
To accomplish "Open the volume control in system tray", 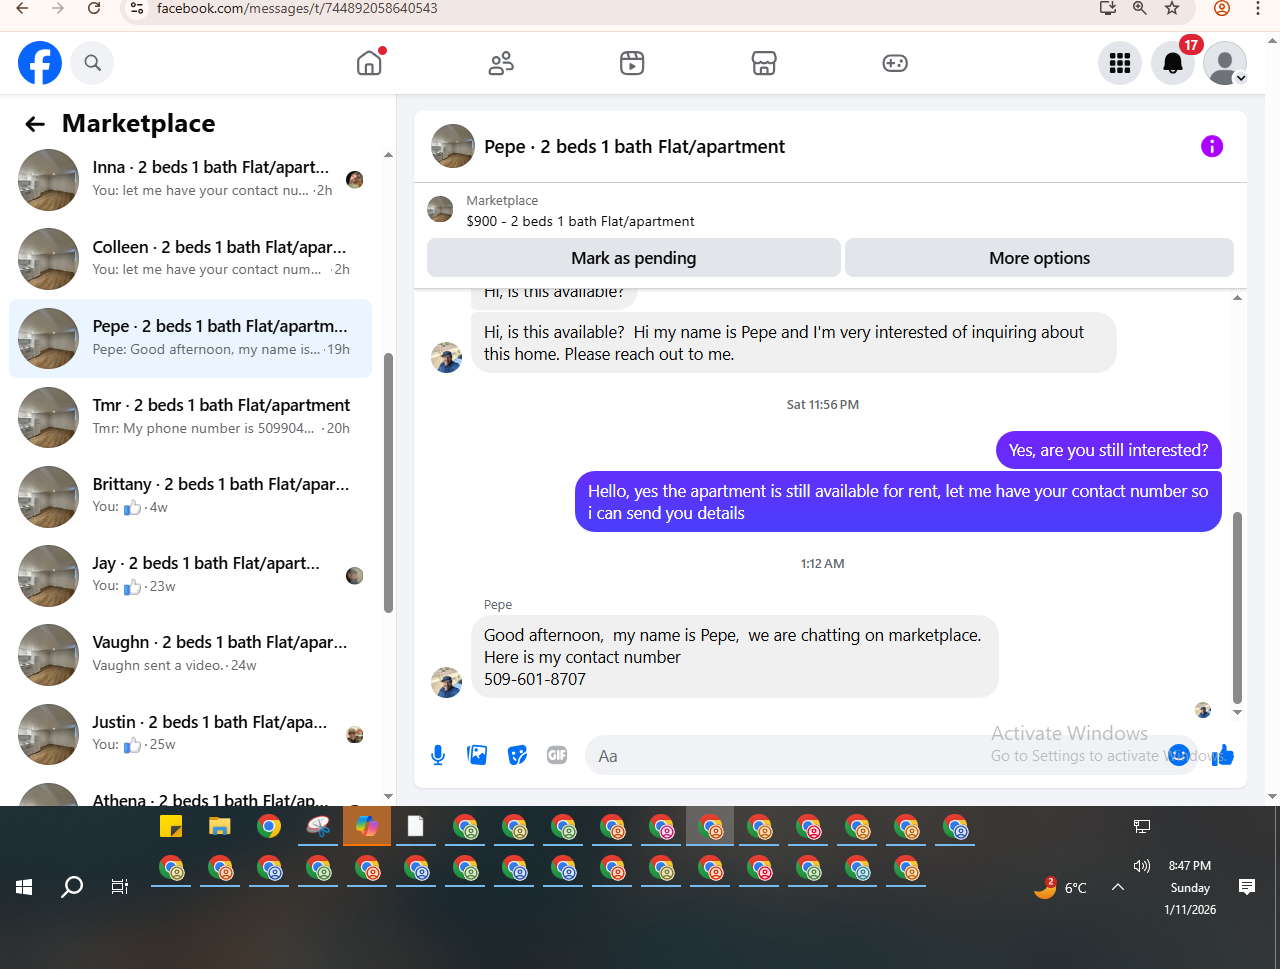I will pos(1142,866).
